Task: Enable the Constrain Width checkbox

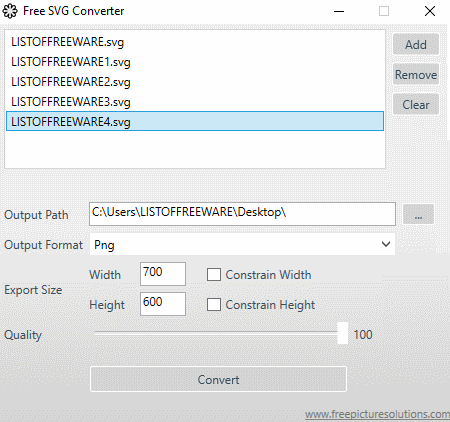Action: coord(214,275)
